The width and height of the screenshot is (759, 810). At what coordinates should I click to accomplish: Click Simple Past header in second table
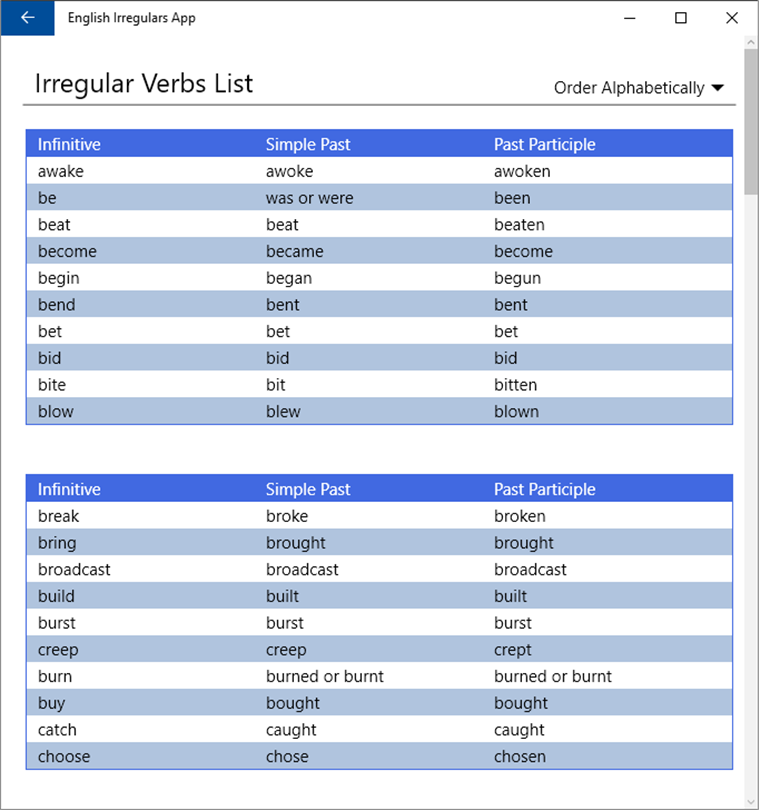click(308, 489)
